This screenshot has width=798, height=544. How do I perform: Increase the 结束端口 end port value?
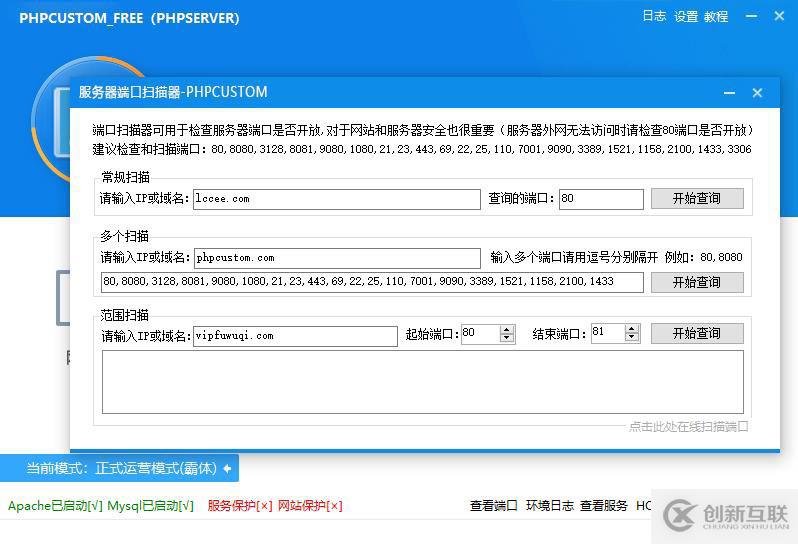[632, 329]
